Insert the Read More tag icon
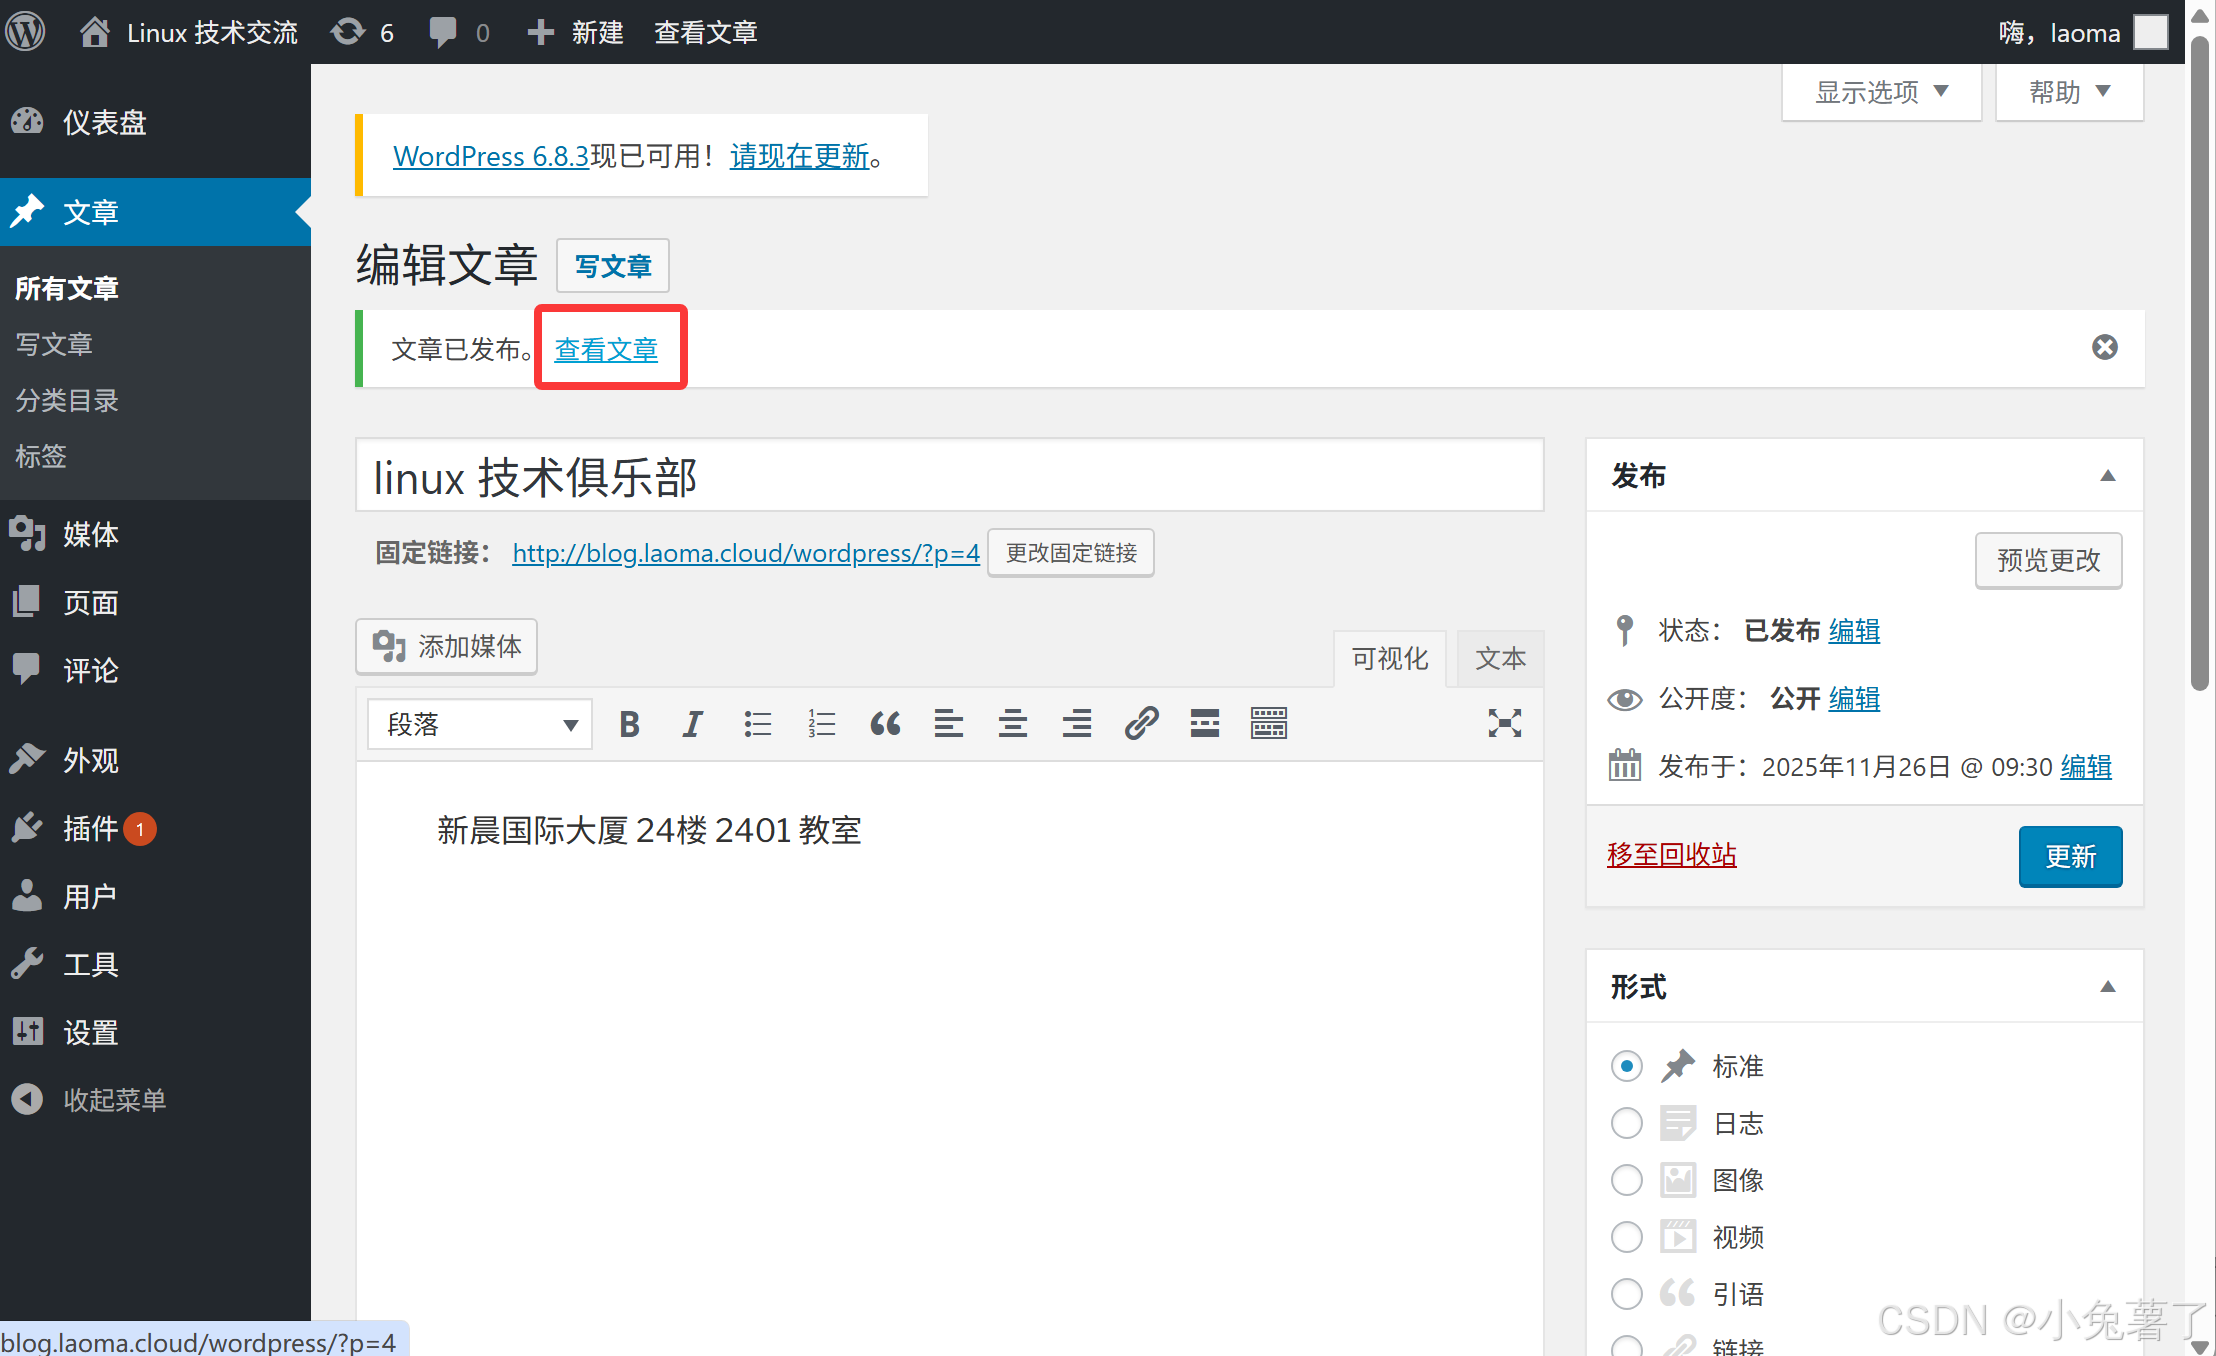Image resolution: width=2216 pixels, height=1356 pixels. point(1204,724)
